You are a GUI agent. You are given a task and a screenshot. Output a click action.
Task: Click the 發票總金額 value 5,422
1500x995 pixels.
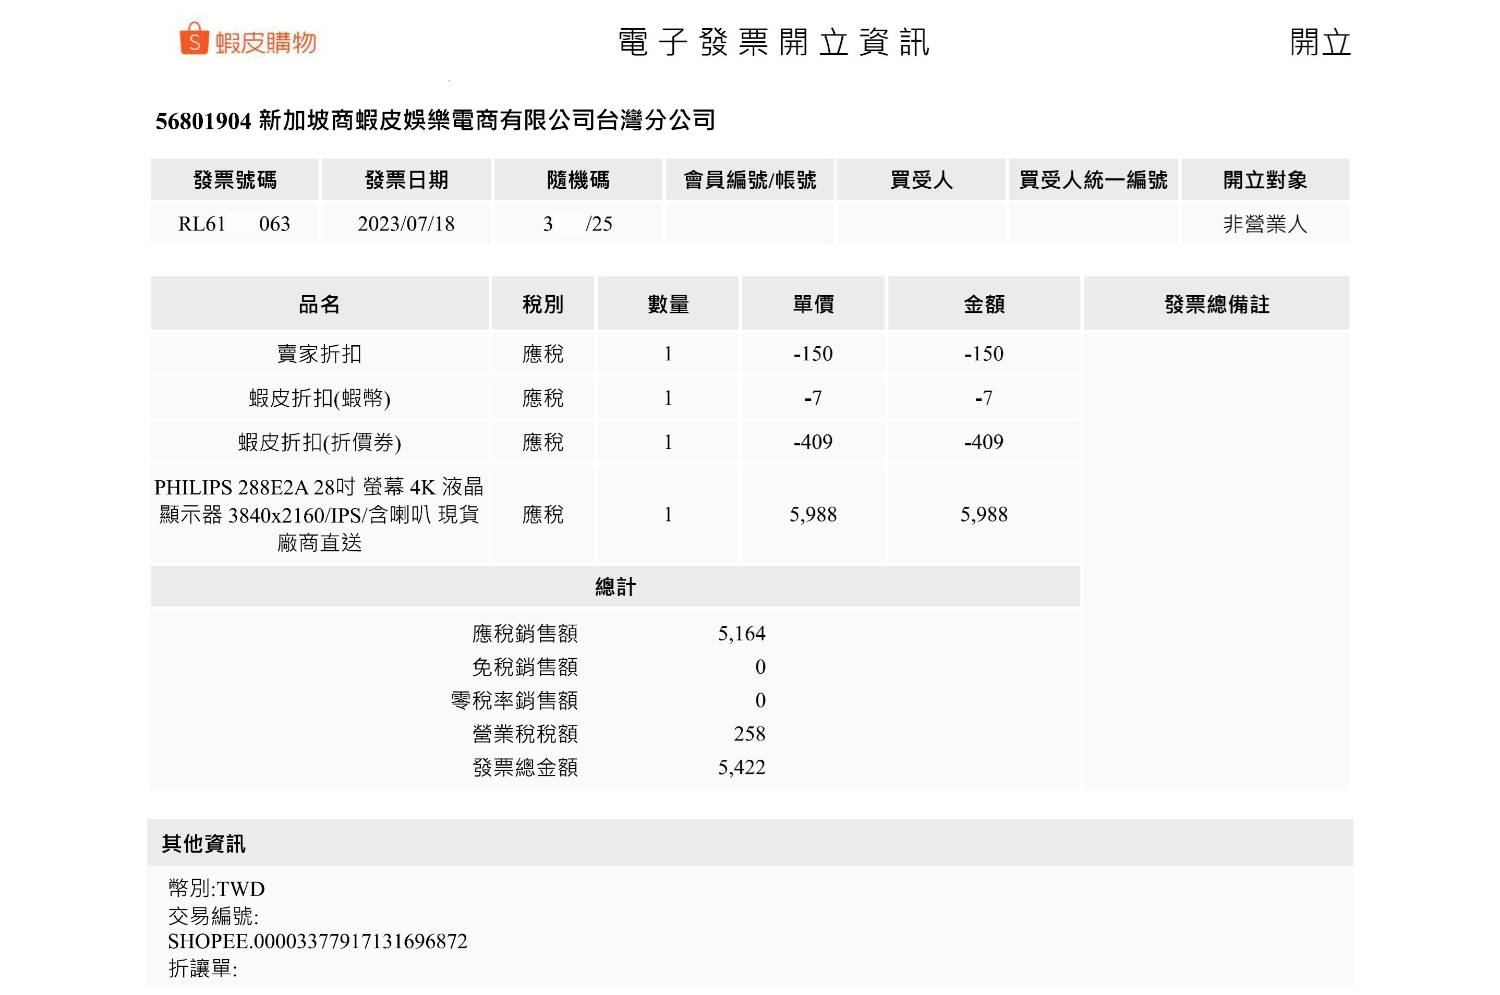pyautogui.click(x=741, y=768)
